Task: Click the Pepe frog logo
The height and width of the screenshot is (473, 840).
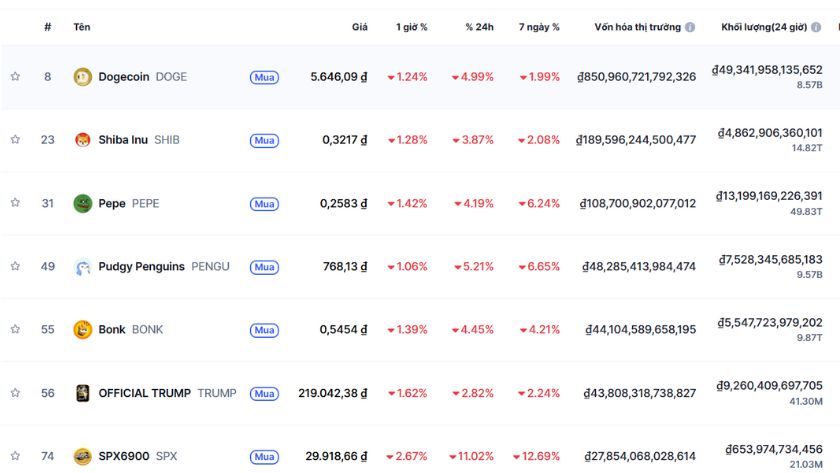Action: [x=82, y=204]
